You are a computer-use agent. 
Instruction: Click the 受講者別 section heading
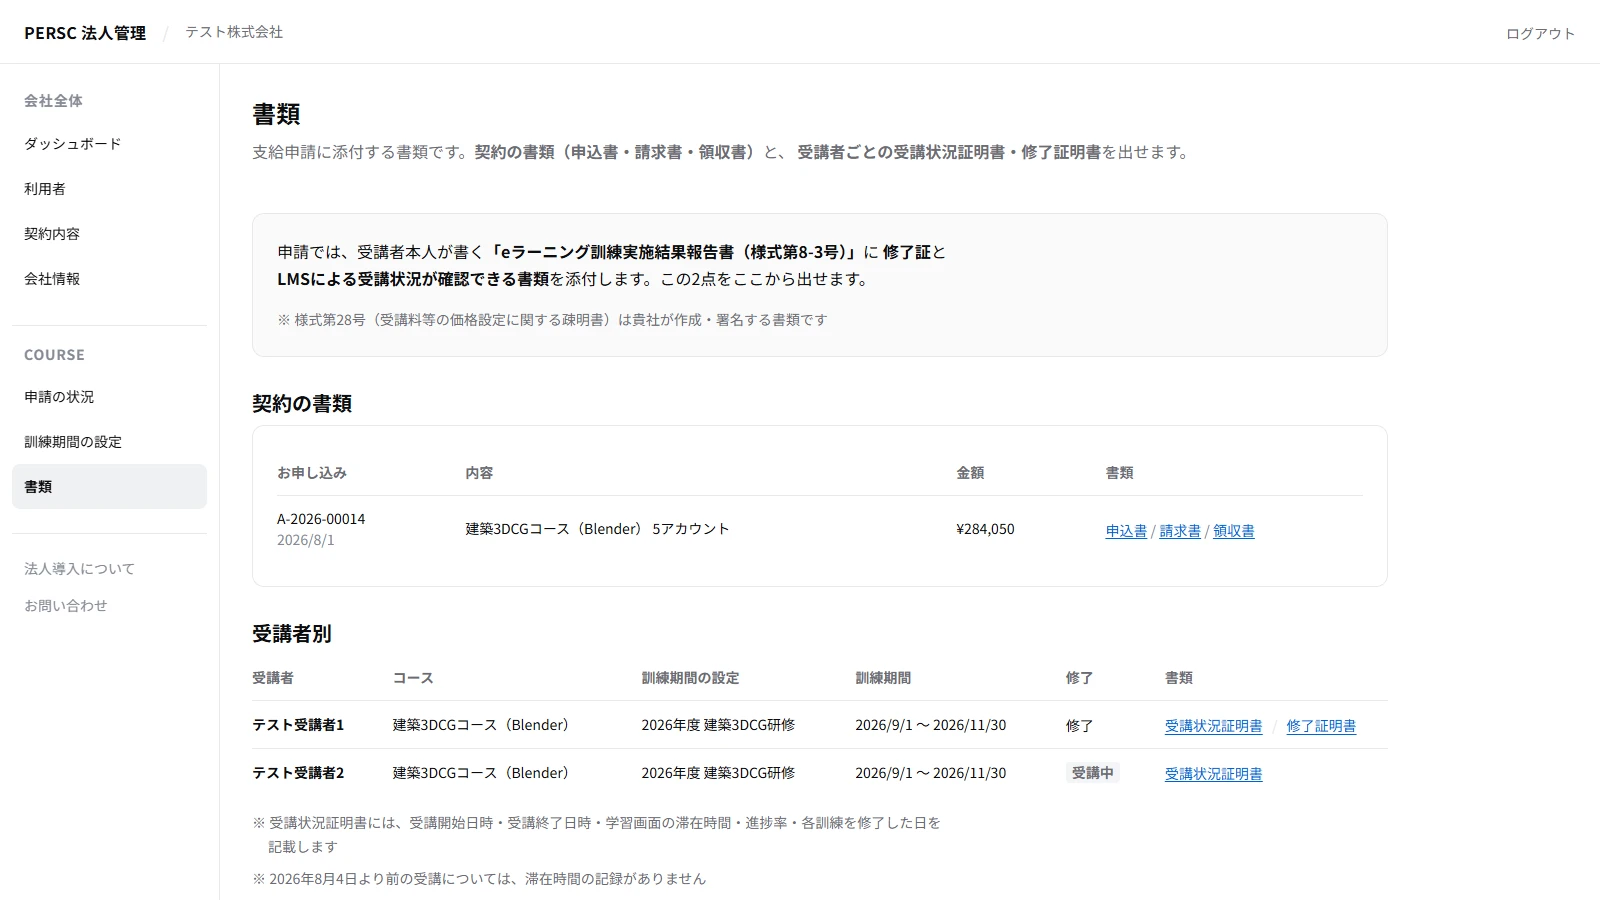(x=292, y=634)
